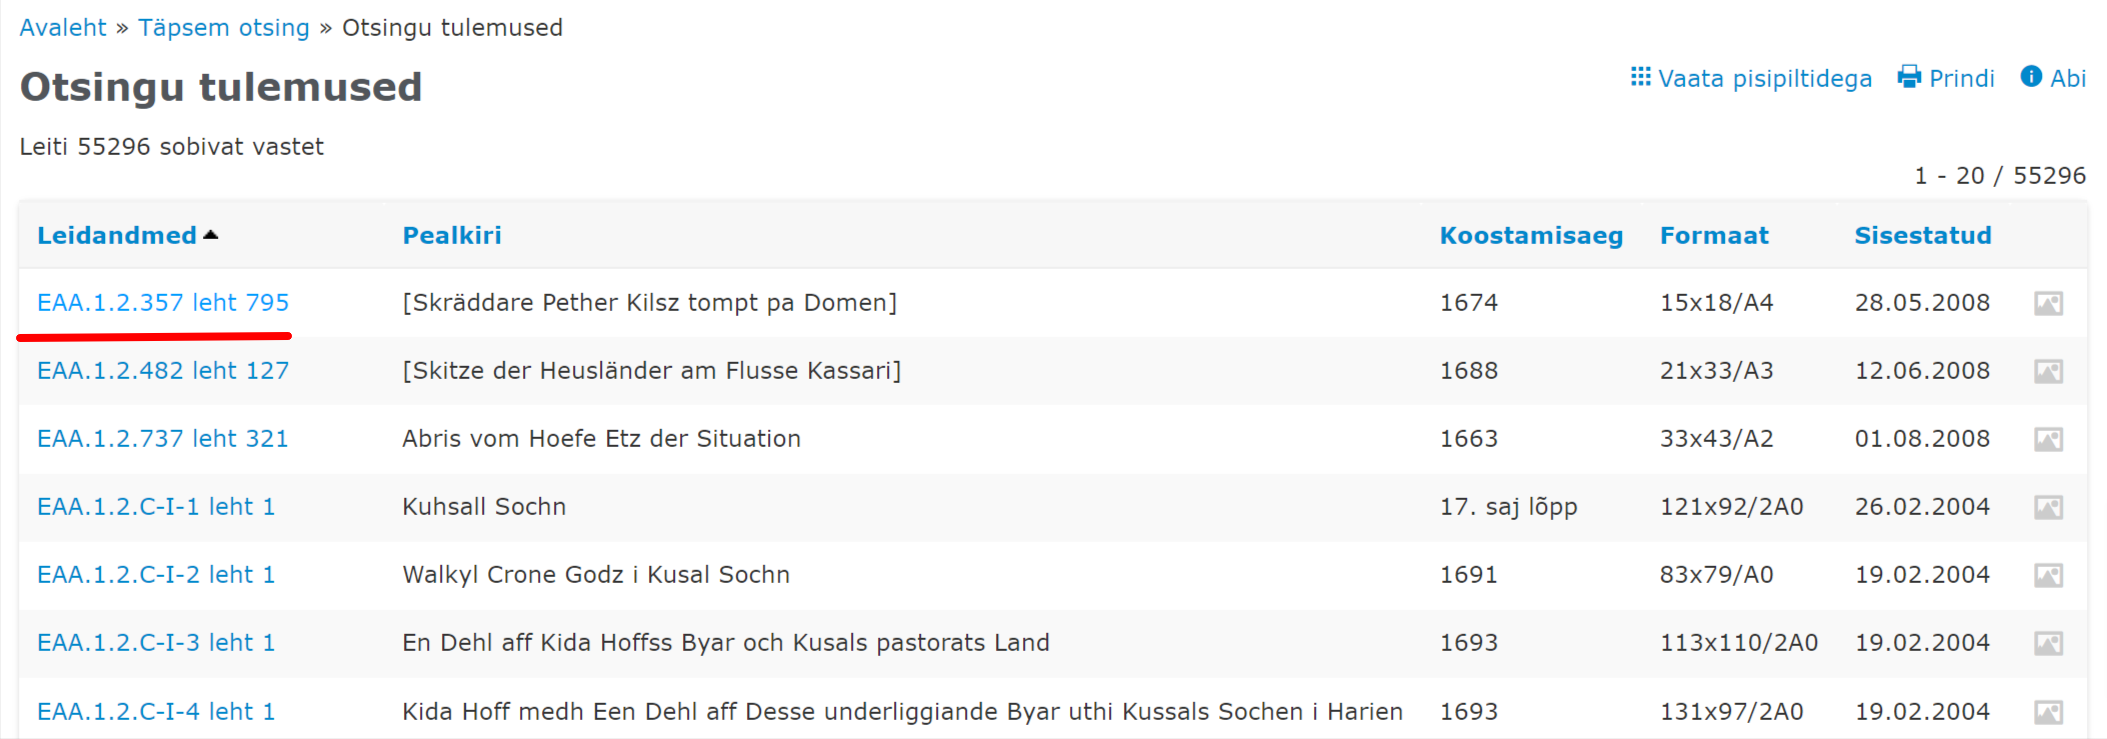Screen dimensions: 2107x739
Task: Click image icon in Abris vom Hoefe row
Action: (x=2048, y=439)
